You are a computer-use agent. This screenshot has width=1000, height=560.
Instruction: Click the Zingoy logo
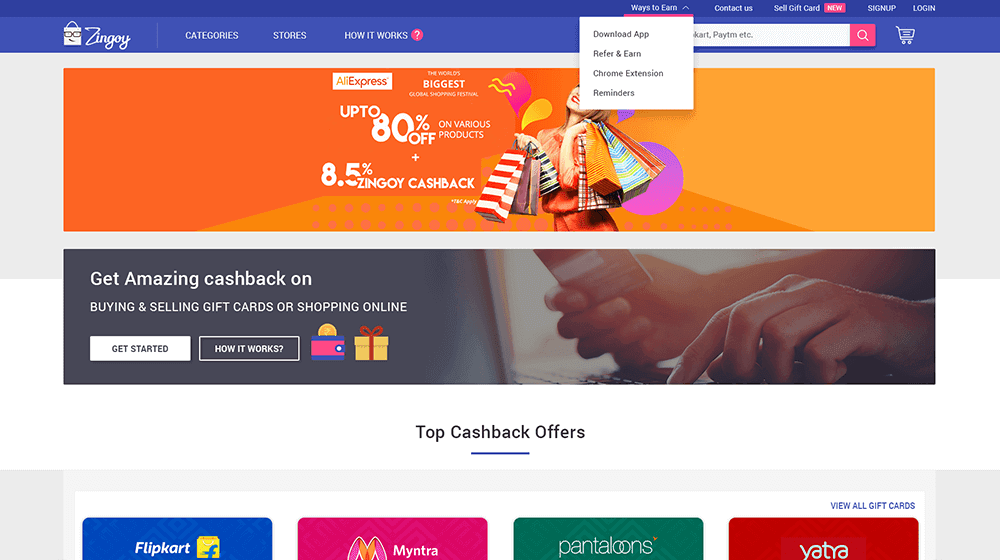click(97, 35)
